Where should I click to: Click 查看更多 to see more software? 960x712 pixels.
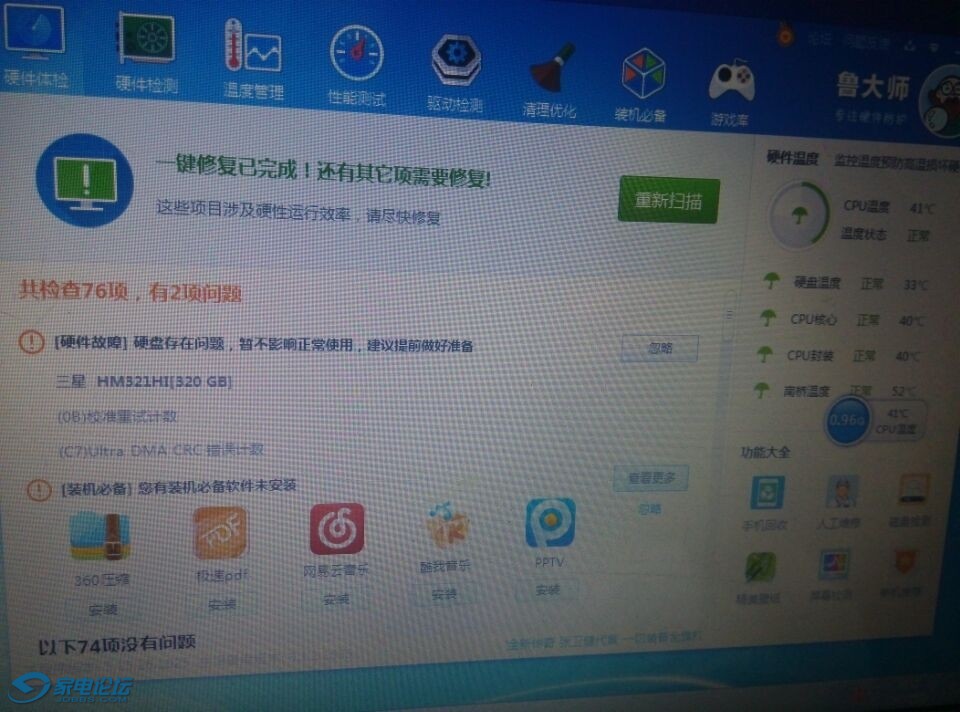click(651, 478)
